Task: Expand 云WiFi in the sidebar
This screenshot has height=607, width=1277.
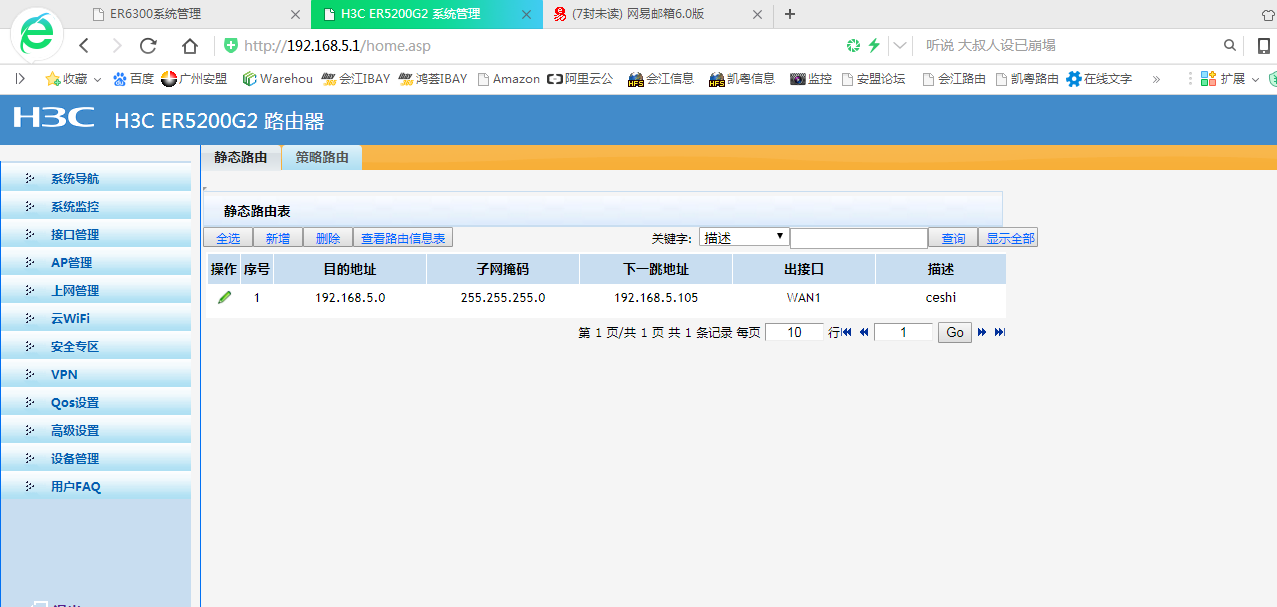Action: tap(96, 319)
